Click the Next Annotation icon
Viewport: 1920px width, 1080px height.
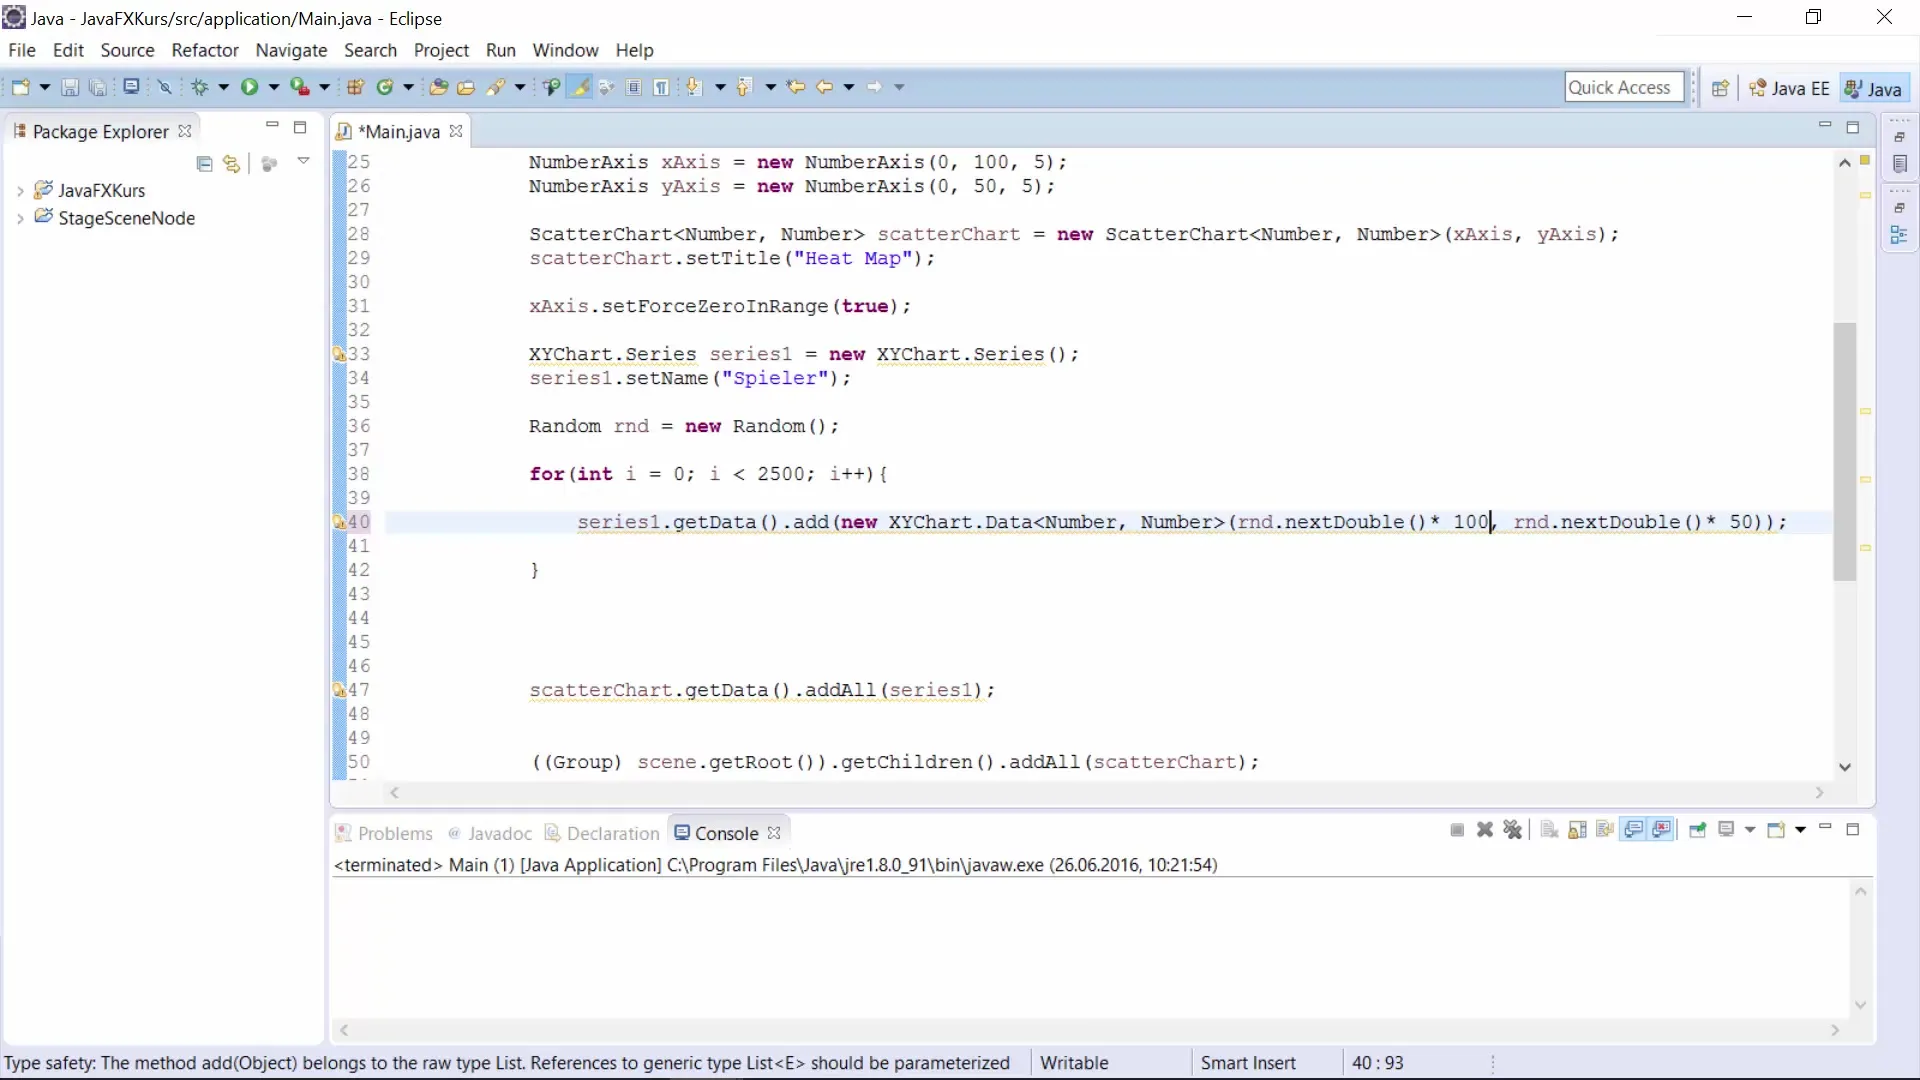tap(694, 87)
